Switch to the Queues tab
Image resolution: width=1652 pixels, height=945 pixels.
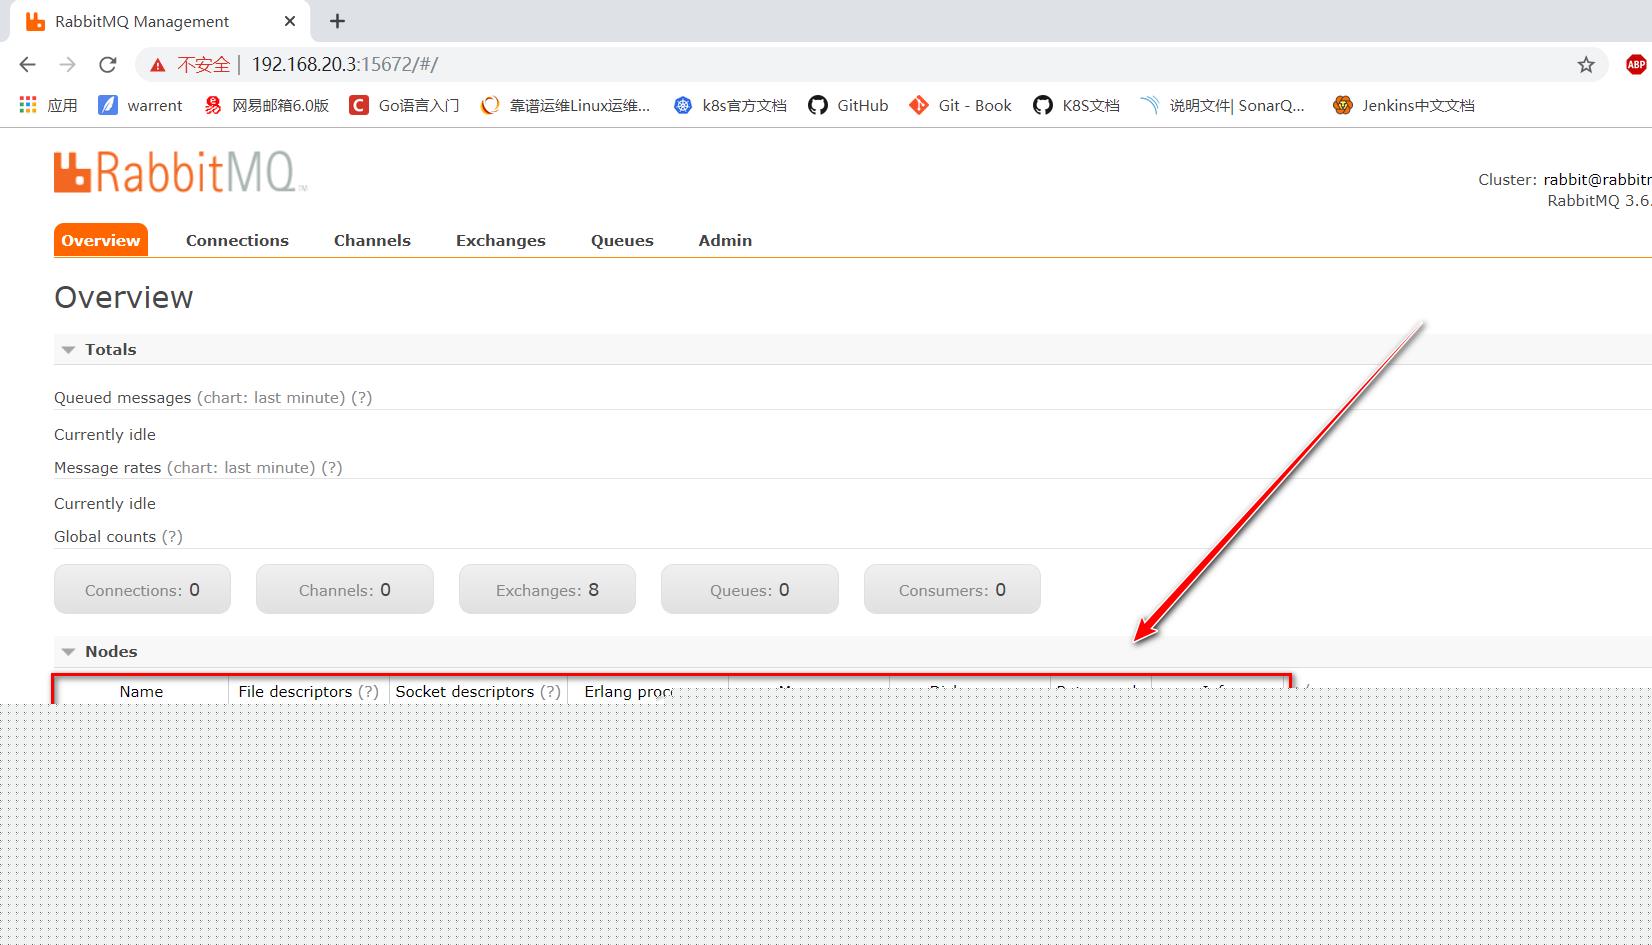tap(622, 240)
